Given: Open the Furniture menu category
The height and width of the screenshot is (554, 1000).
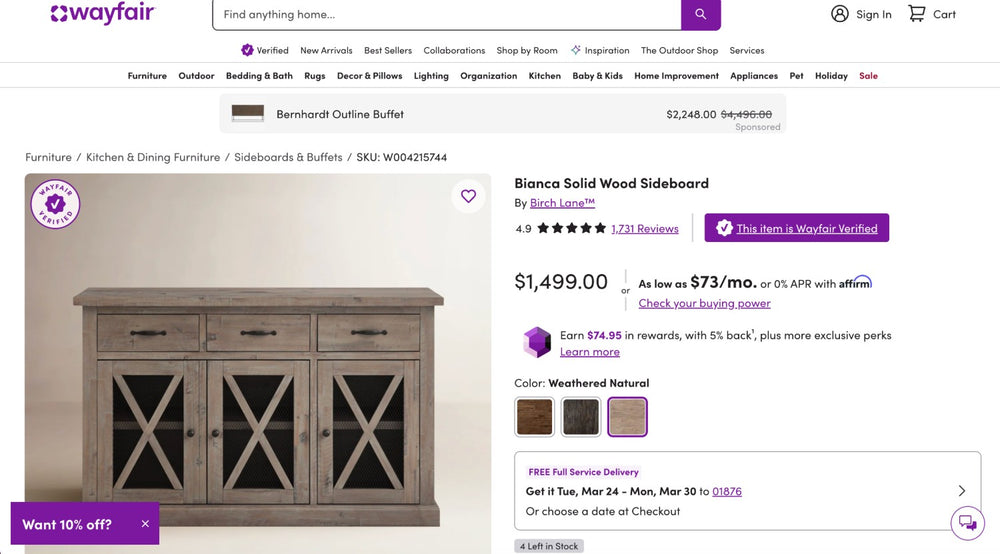Looking at the screenshot, I should tap(147, 76).
